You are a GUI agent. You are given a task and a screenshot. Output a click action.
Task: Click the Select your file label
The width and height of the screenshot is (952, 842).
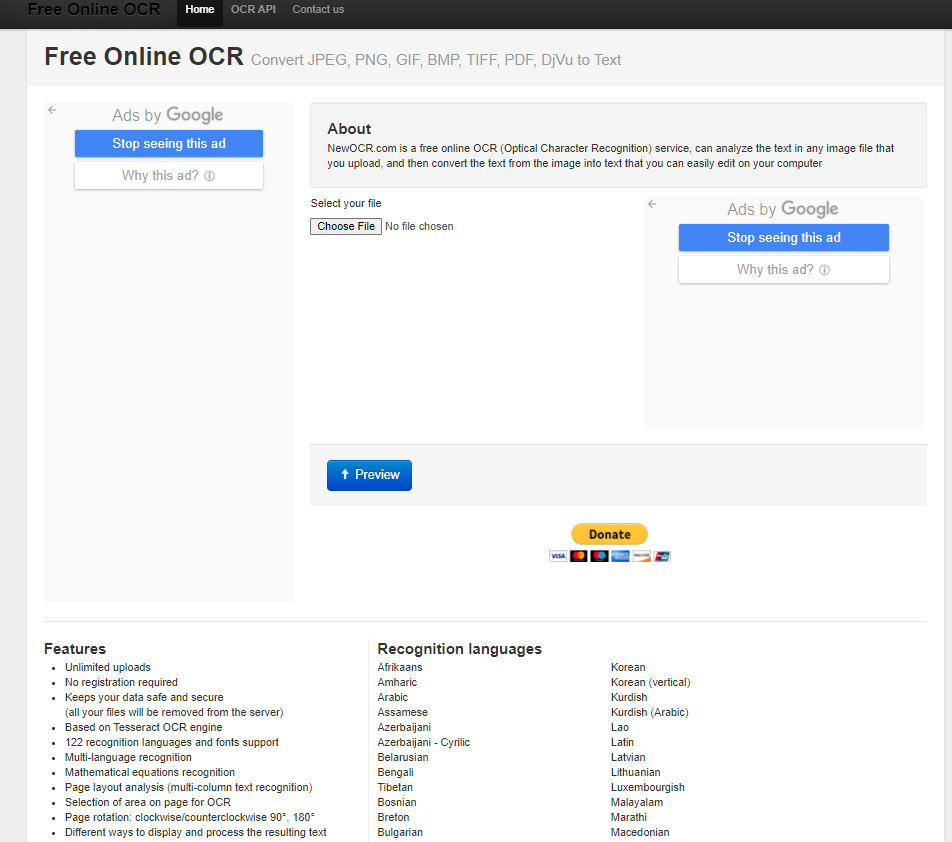pyautogui.click(x=346, y=203)
